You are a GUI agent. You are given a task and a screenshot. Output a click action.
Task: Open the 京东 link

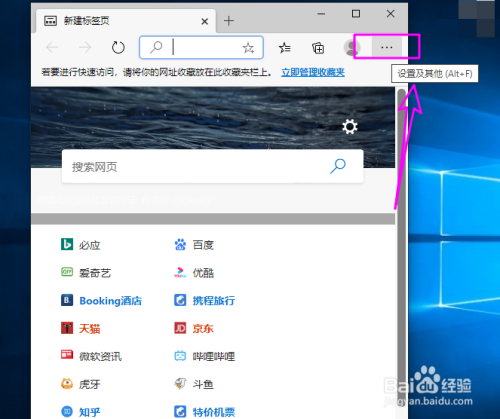pos(203,329)
